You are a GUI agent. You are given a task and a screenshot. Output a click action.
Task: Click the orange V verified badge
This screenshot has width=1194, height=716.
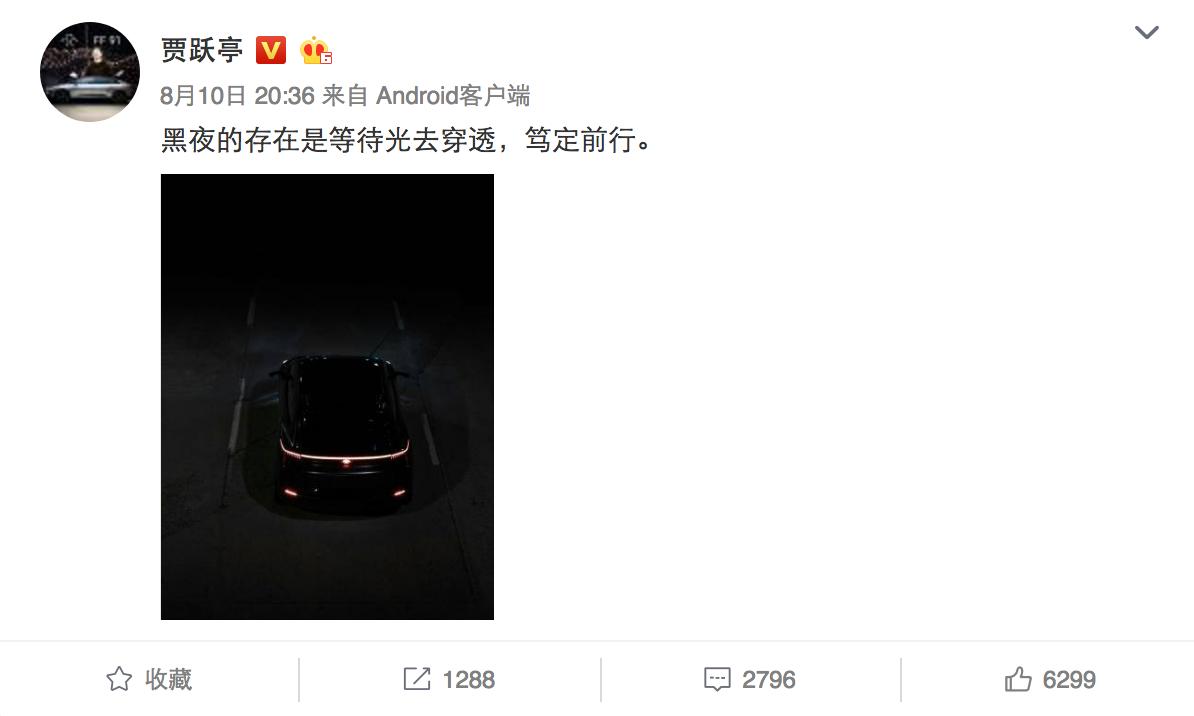[x=270, y=50]
